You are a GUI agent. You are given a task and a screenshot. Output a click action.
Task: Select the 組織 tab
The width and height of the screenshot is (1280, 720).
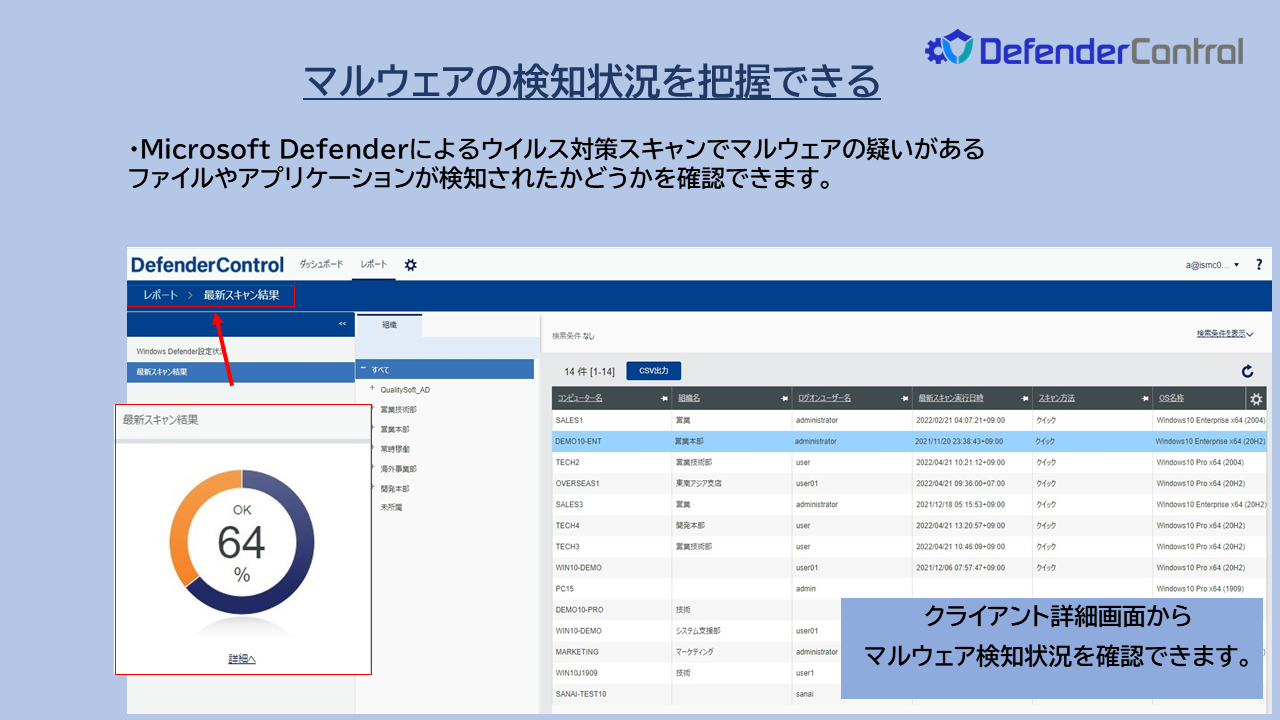click(390, 325)
